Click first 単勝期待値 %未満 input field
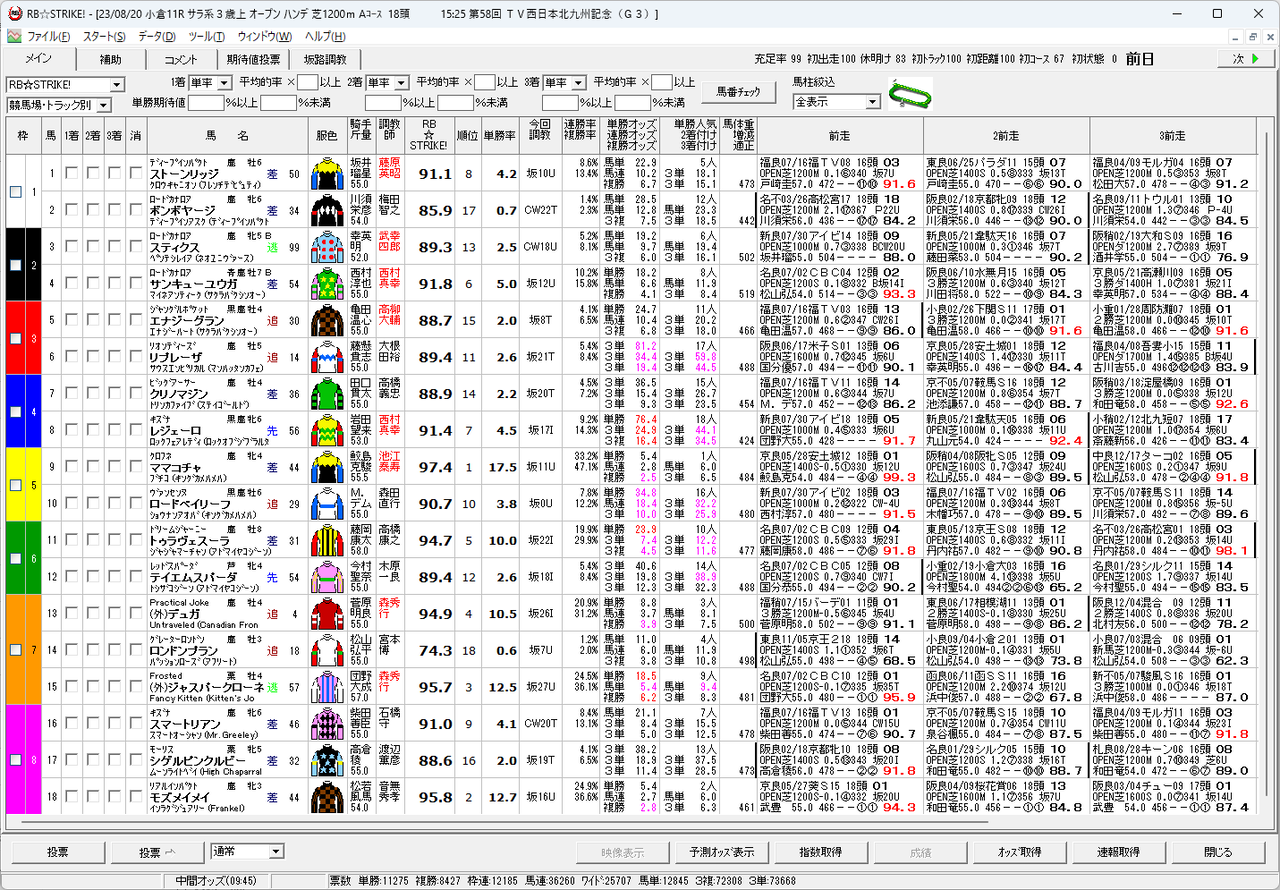This screenshot has width=1280, height=890. coord(279,102)
